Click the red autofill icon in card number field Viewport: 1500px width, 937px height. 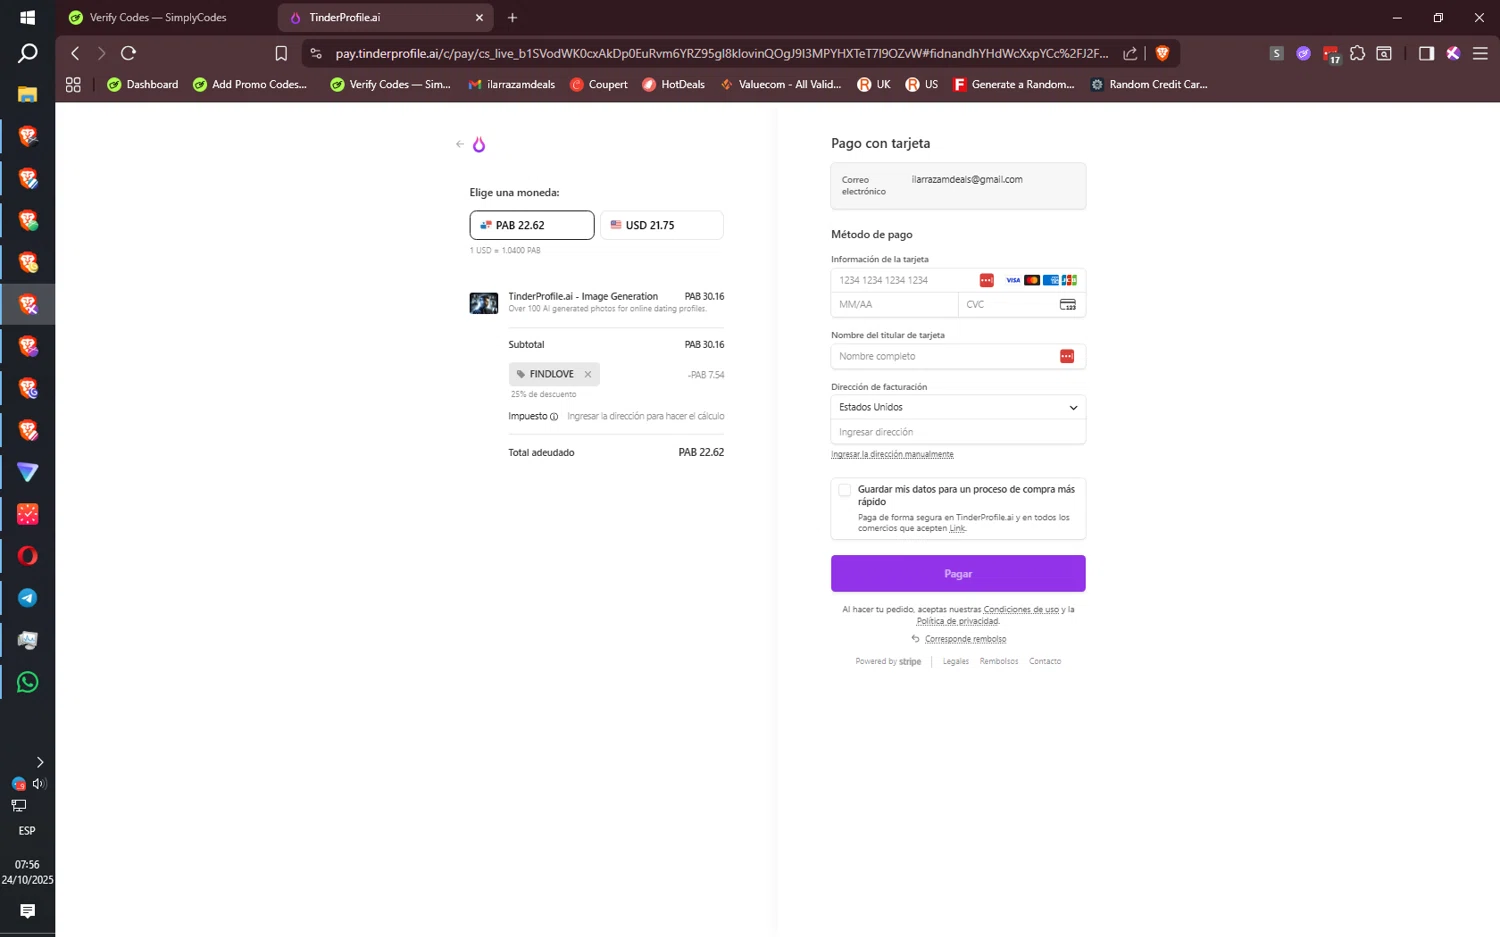coord(986,280)
